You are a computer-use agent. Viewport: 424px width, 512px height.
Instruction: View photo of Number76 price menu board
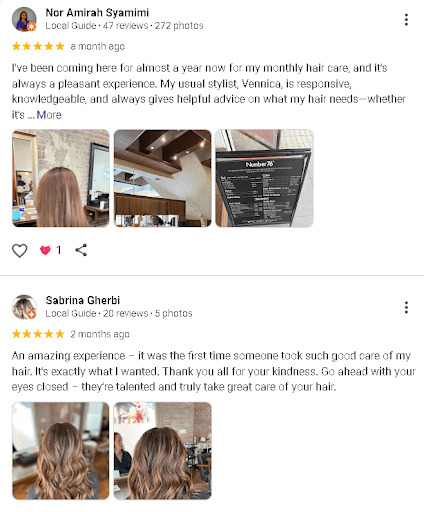(264, 178)
